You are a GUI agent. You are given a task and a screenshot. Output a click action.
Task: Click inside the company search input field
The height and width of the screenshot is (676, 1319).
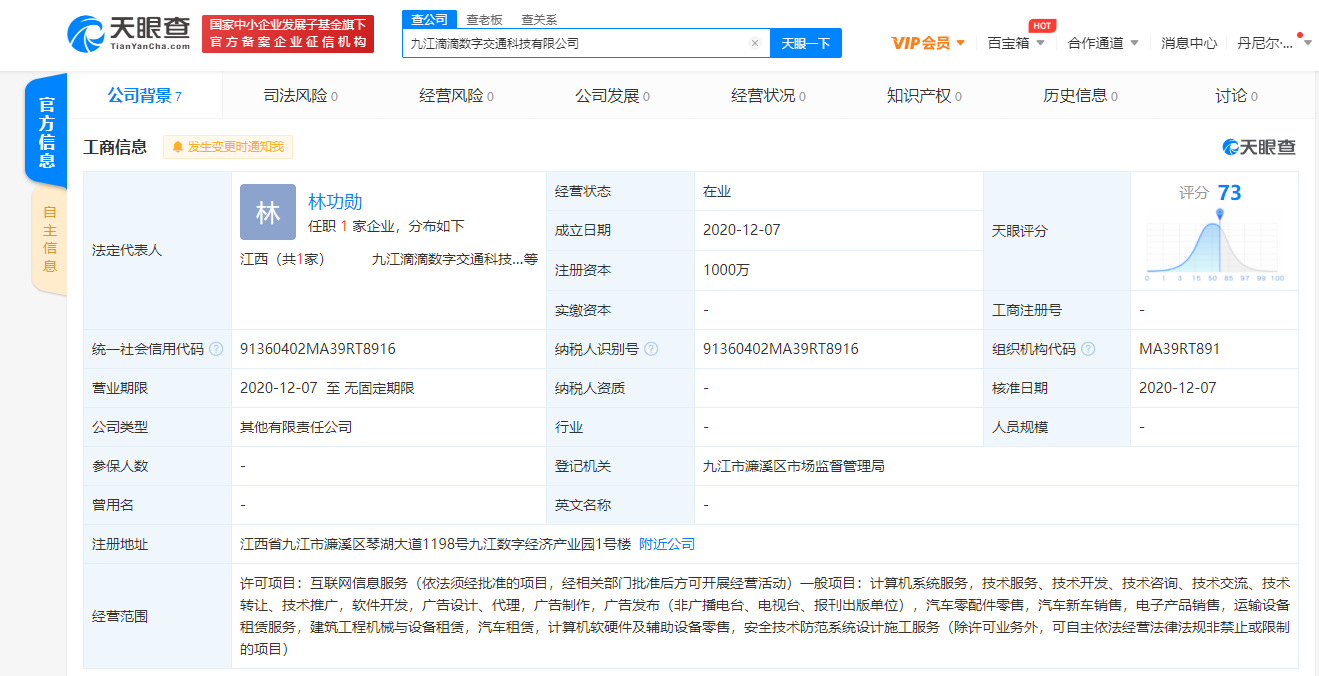[x=580, y=43]
